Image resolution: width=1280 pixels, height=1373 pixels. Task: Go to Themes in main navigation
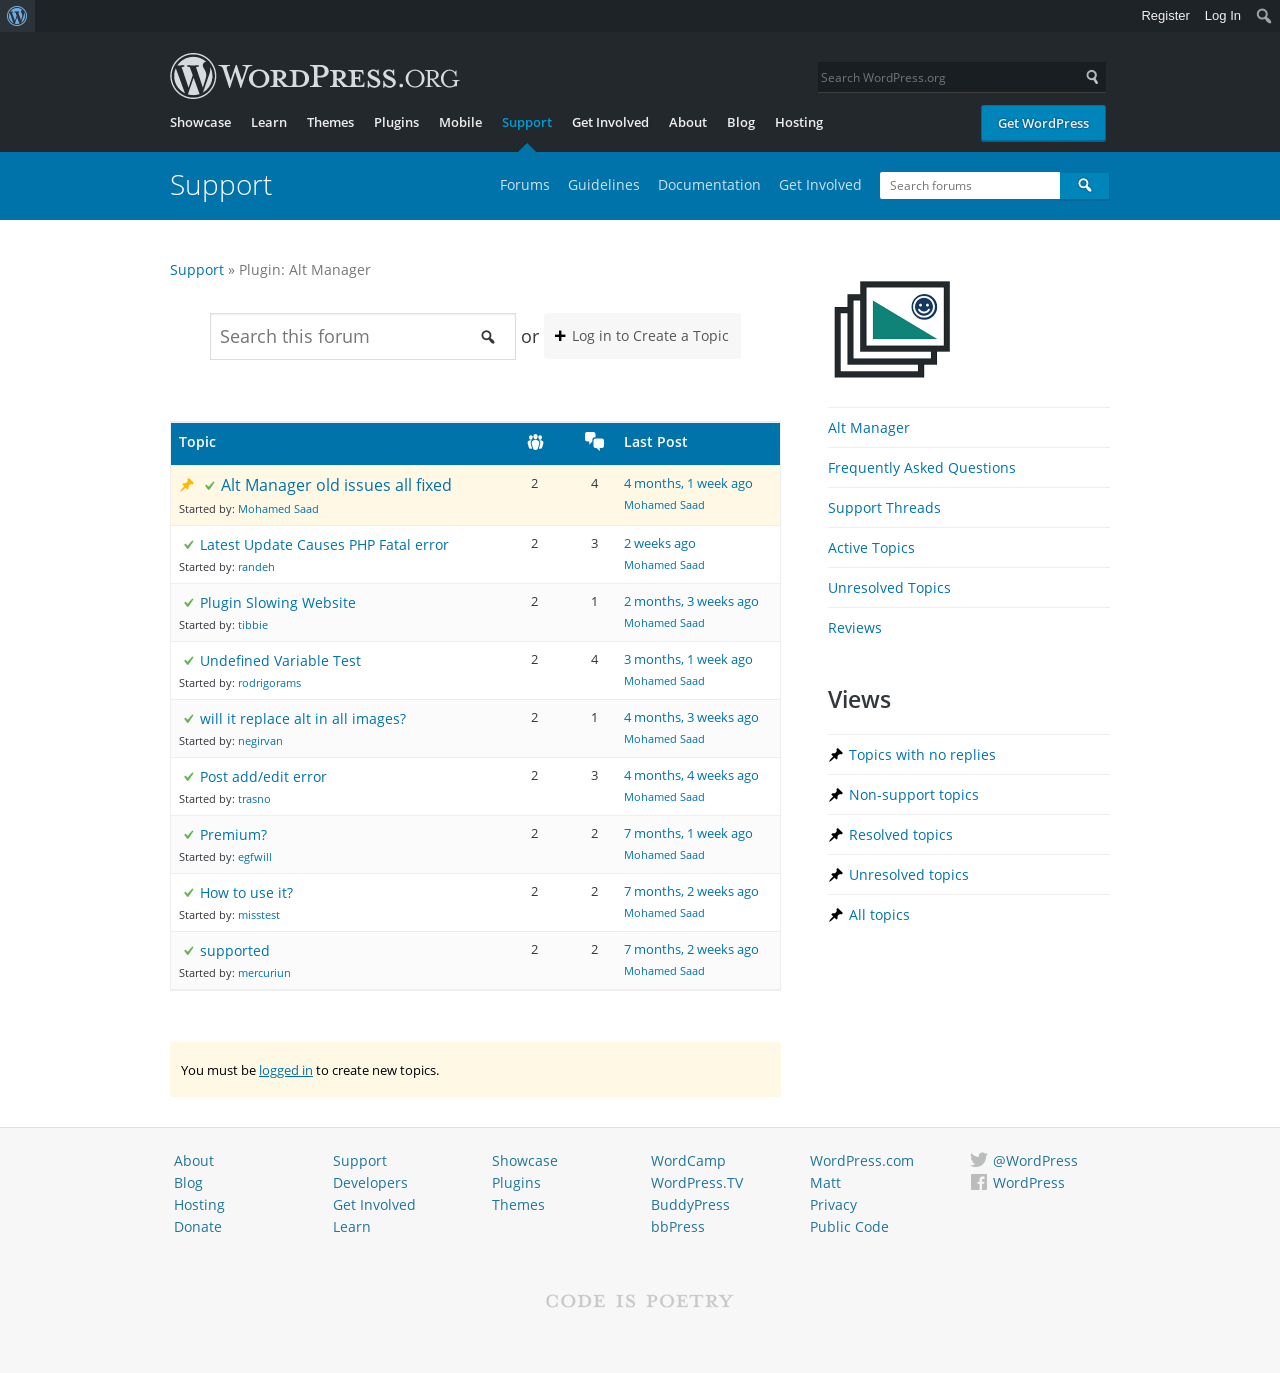[330, 122]
